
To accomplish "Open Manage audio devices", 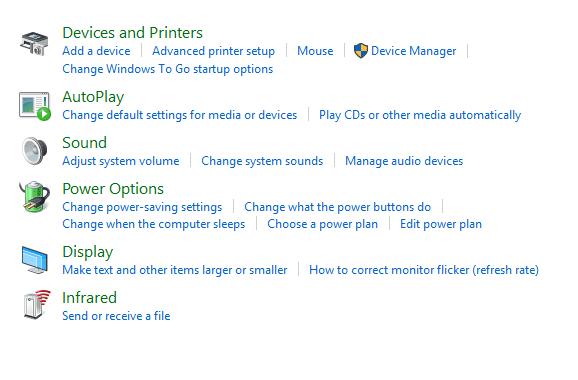I will pos(404,161).
